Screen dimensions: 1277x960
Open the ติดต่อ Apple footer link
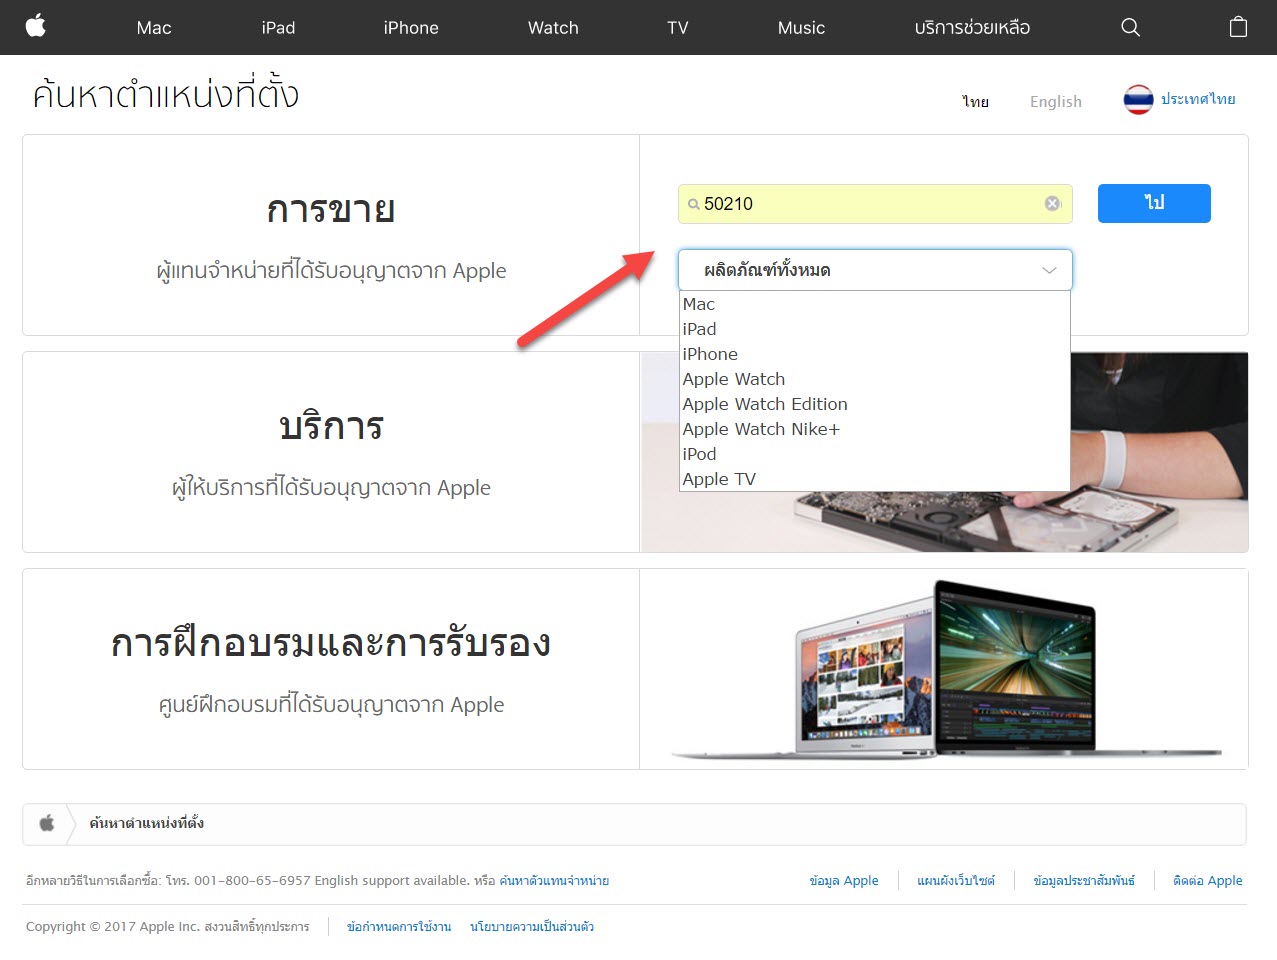pos(1207,881)
